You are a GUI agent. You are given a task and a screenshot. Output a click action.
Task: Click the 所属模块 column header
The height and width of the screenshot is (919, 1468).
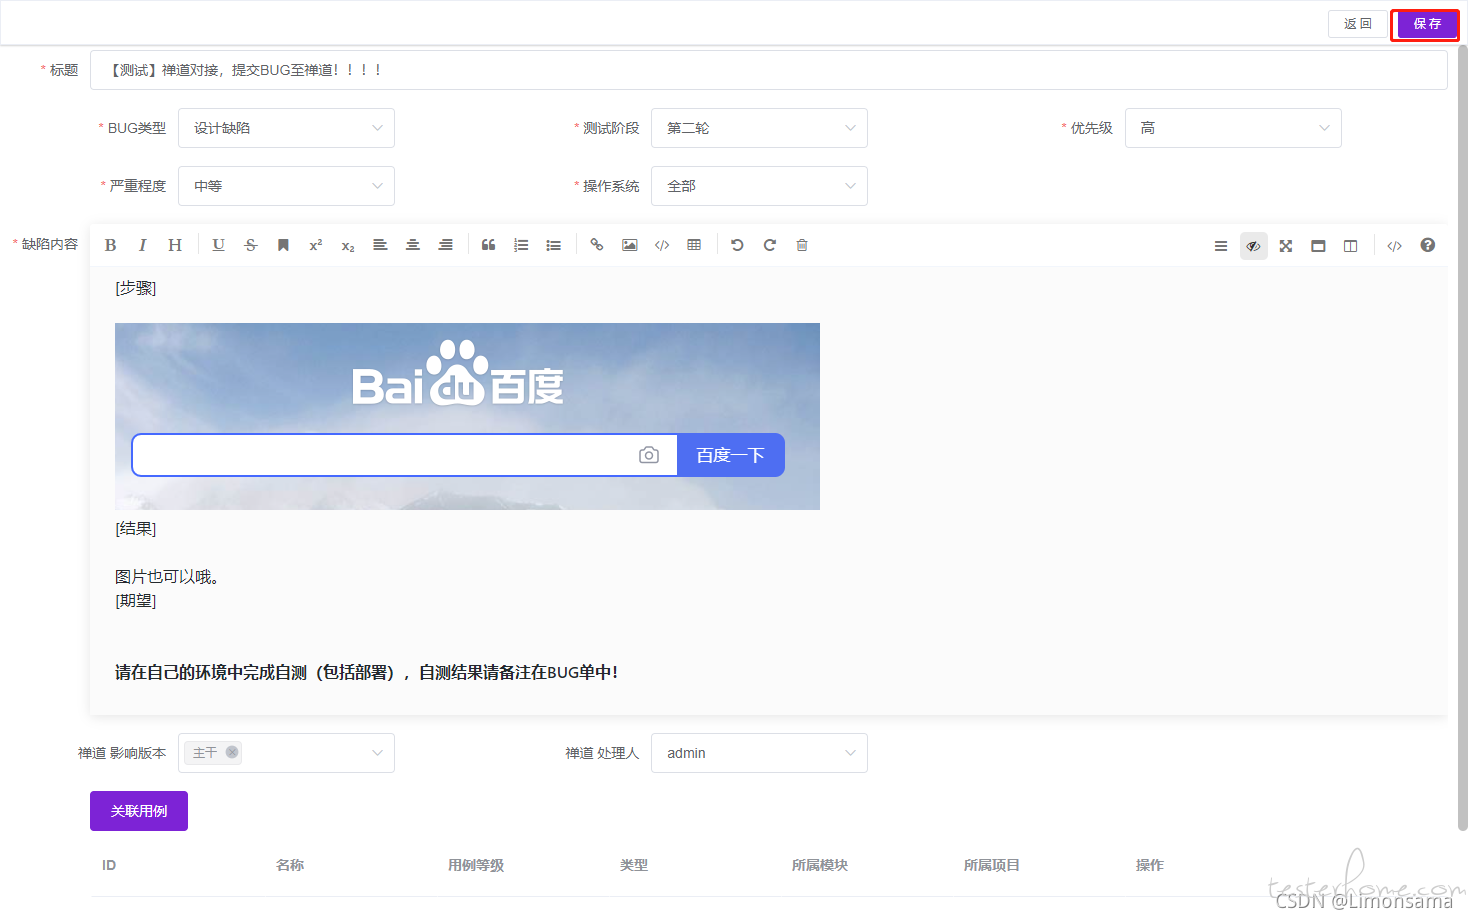click(820, 865)
